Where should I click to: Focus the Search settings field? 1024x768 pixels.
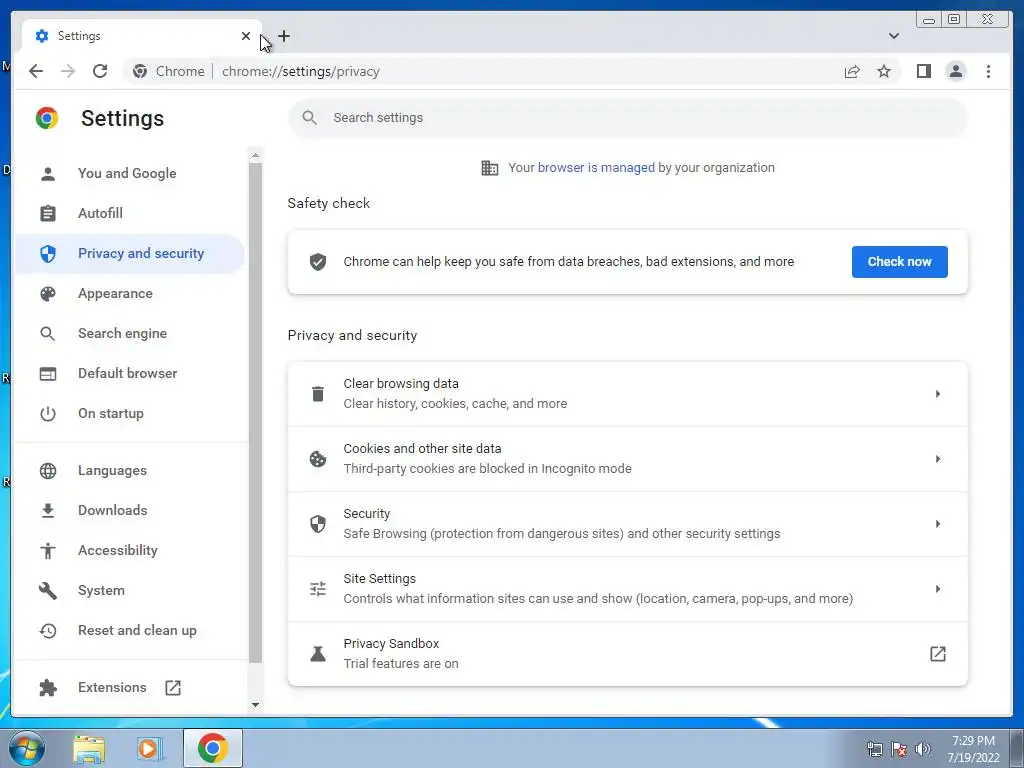tap(628, 118)
